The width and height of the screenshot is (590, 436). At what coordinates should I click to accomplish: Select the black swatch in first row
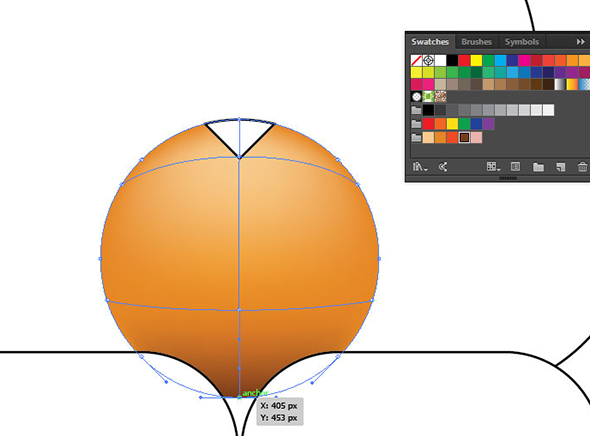click(452, 60)
